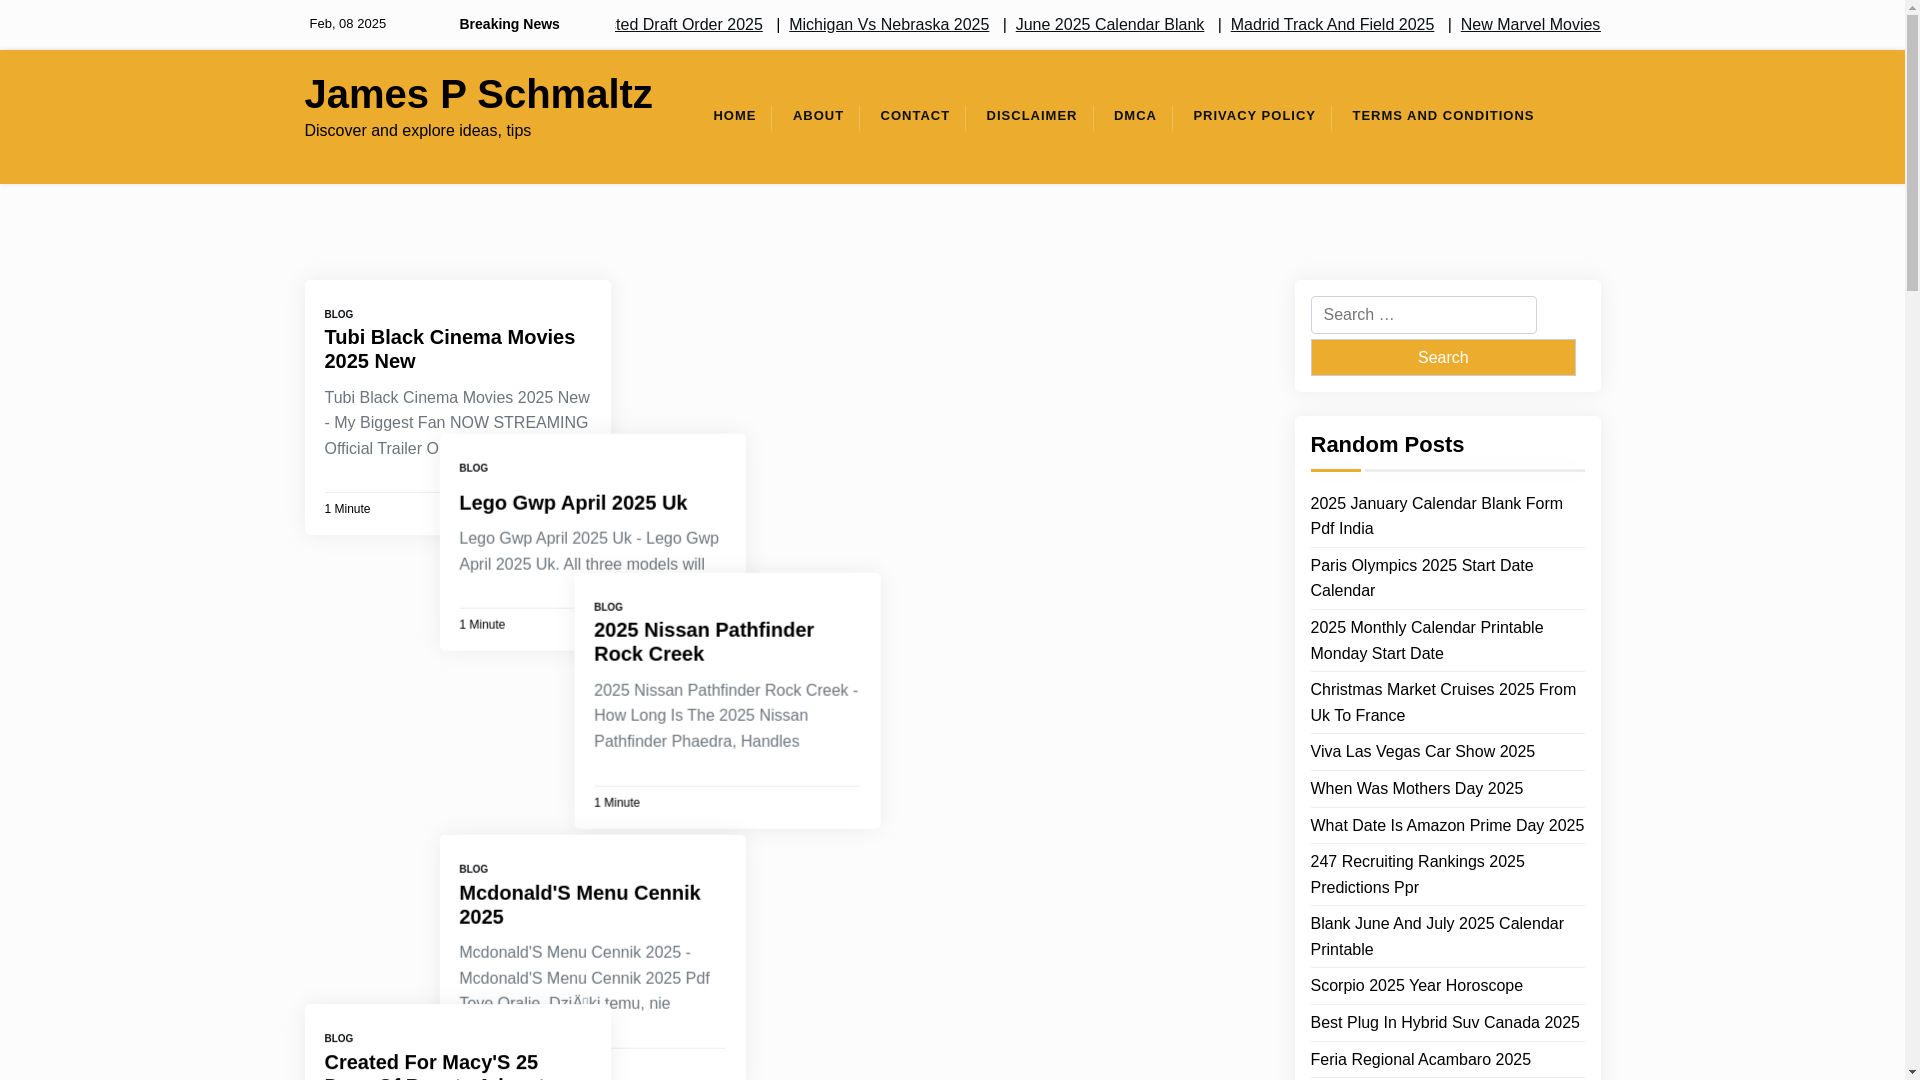Open TERMS AND CONDITIONS page
This screenshot has width=1920, height=1080.
click(x=1443, y=116)
